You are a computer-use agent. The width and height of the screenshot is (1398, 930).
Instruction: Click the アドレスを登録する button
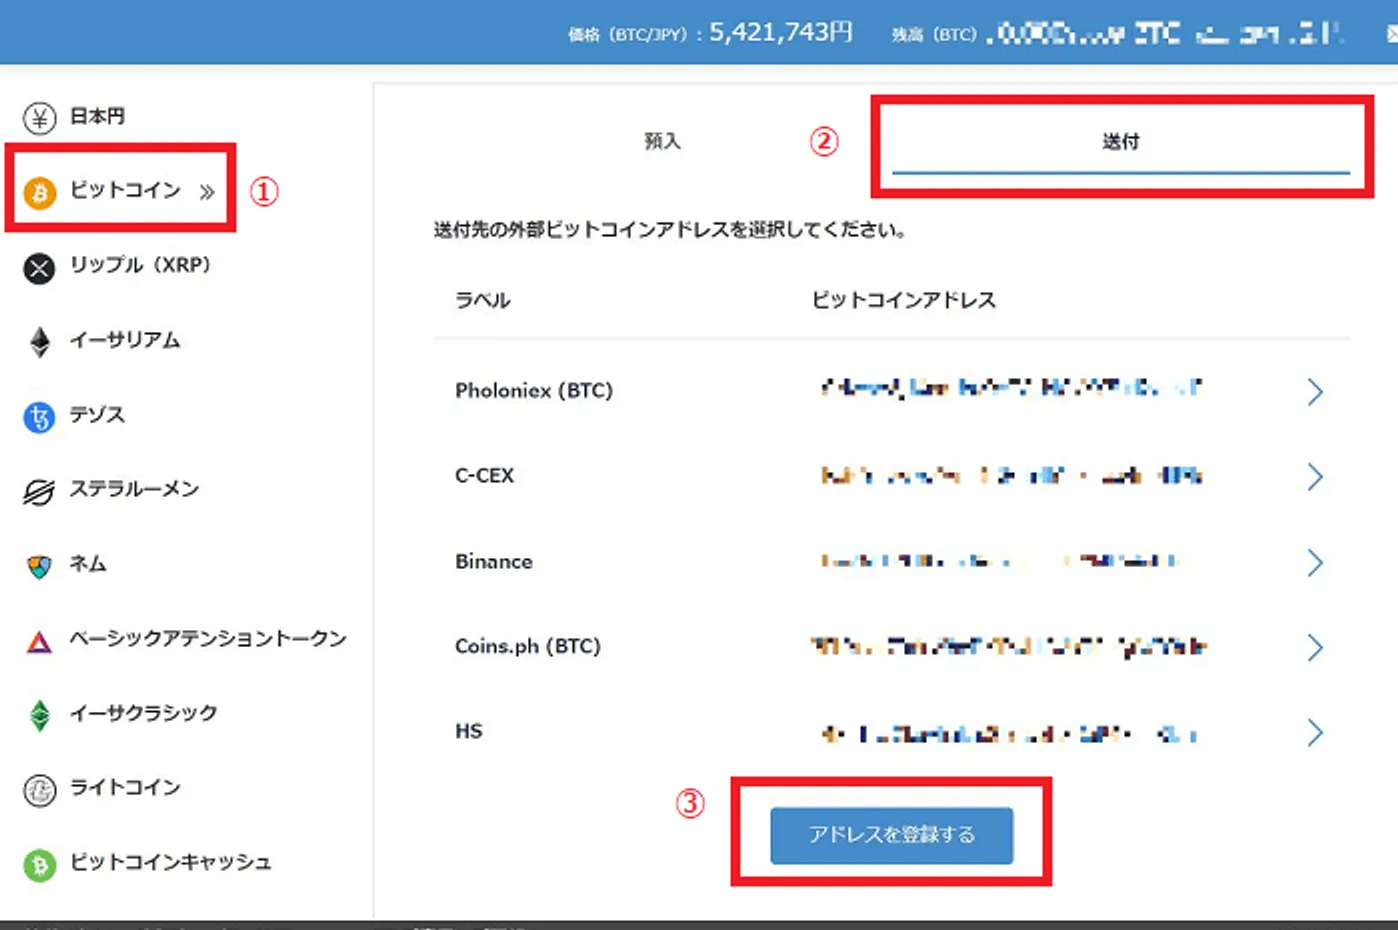click(891, 835)
